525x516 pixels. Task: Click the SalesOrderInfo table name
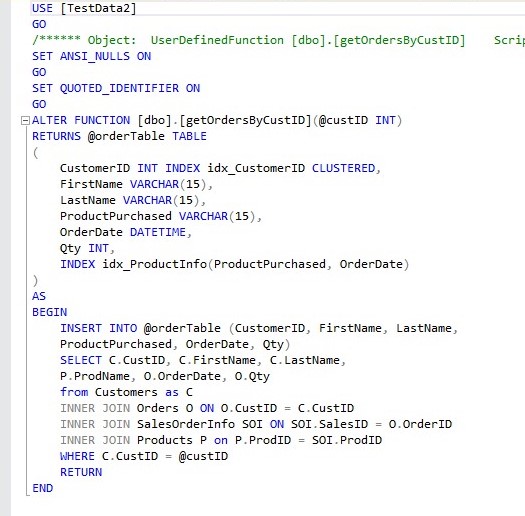pyautogui.click(x=186, y=424)
